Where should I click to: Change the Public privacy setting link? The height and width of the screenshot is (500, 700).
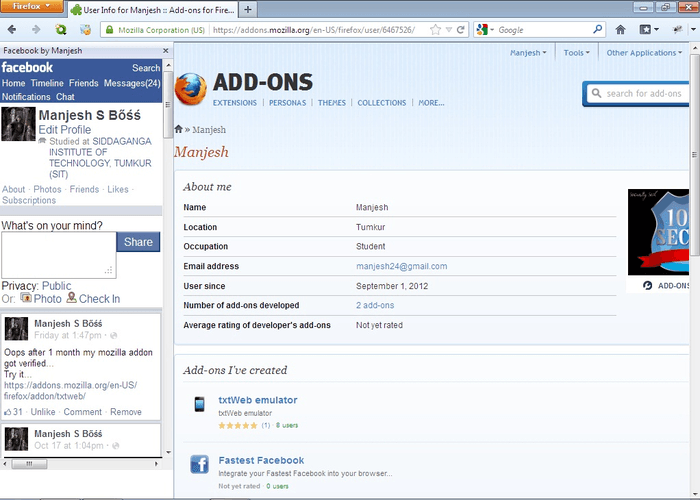[56, 286]
